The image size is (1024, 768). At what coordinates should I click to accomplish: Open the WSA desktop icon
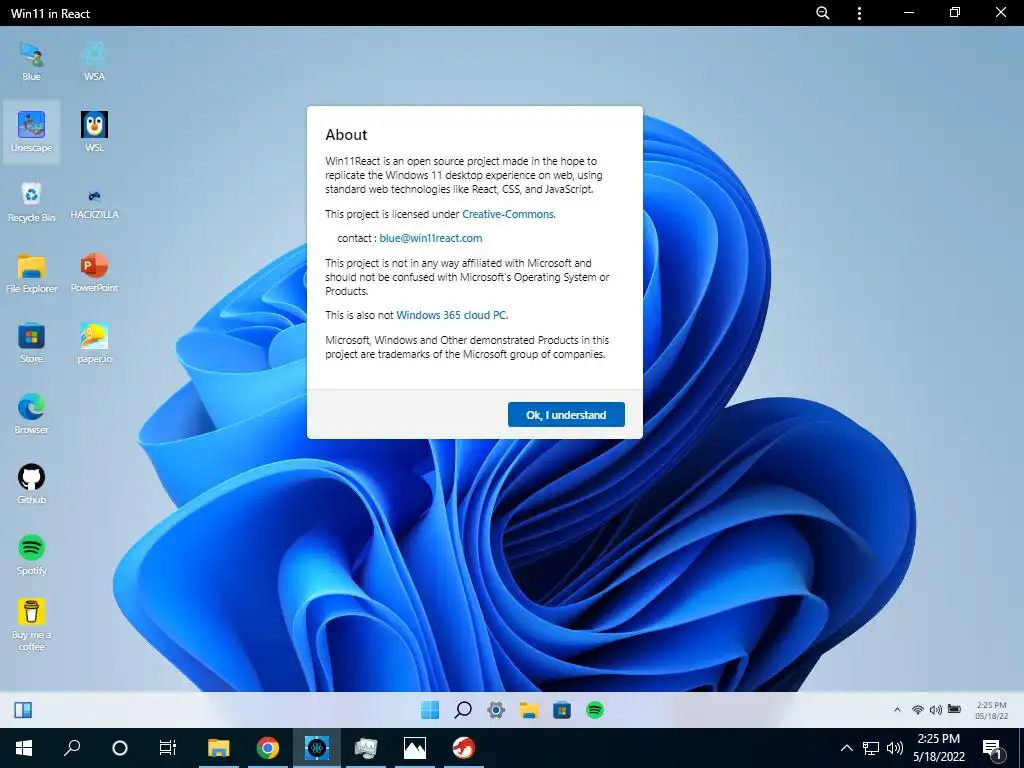point(94,60)
